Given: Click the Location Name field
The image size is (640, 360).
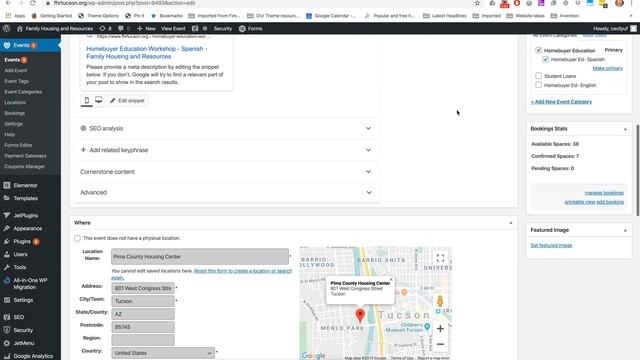Looking at the screenshot, I should pyautogui.click(x=200, y=256).
